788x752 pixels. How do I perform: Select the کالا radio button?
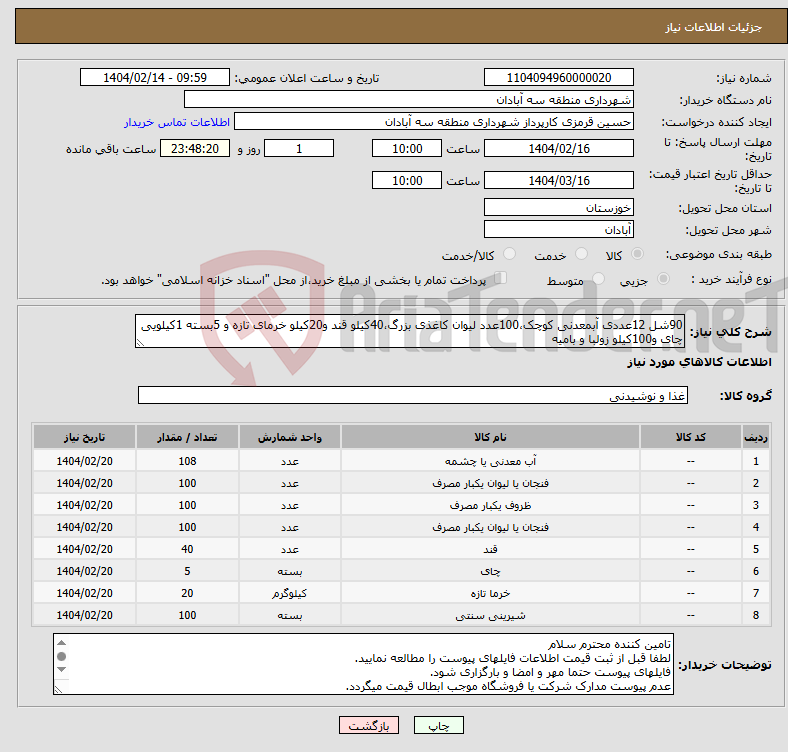[637, 254]
